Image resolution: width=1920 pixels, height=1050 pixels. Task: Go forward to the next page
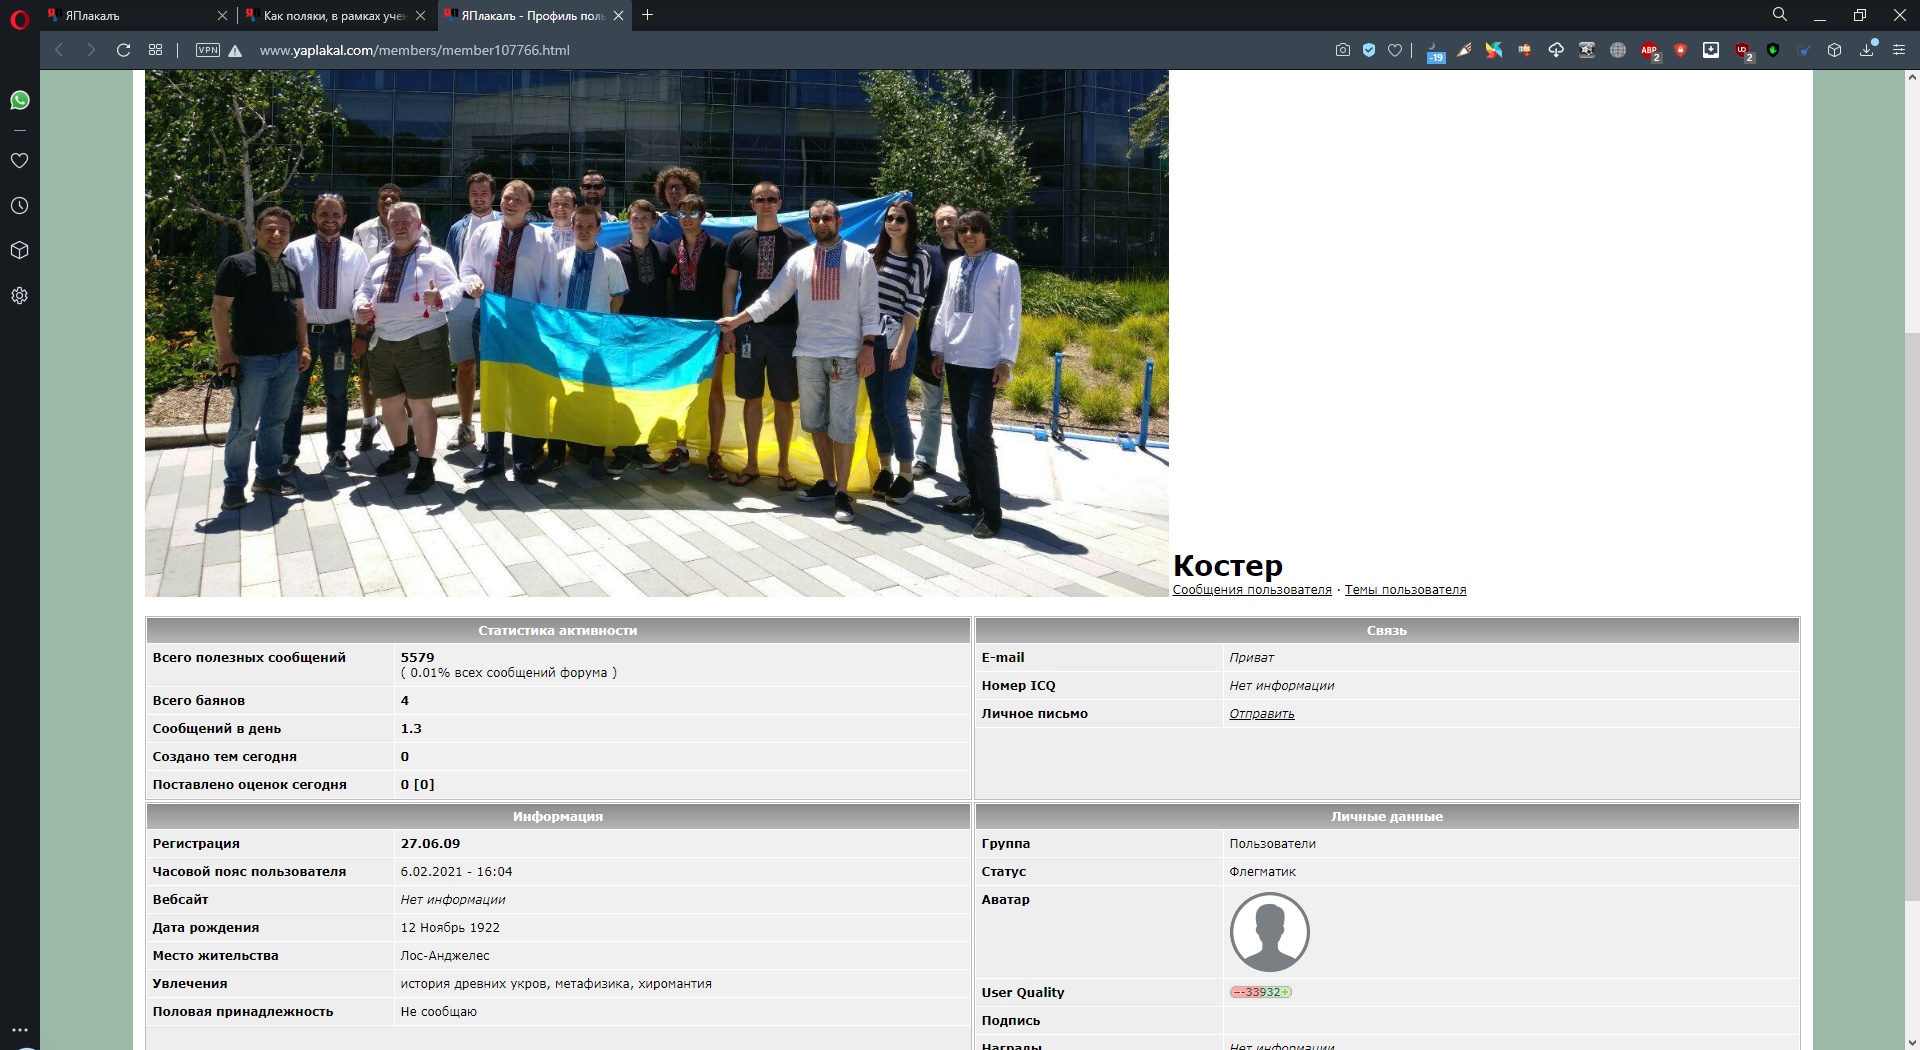91,50
